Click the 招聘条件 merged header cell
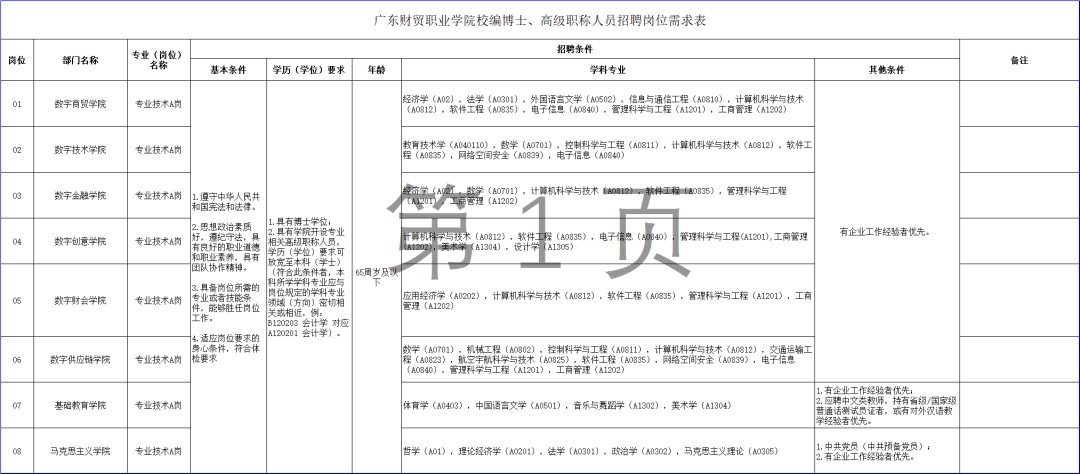This screenshot has width=1080, height=474. pyautogui.click(x=574, y=50)
